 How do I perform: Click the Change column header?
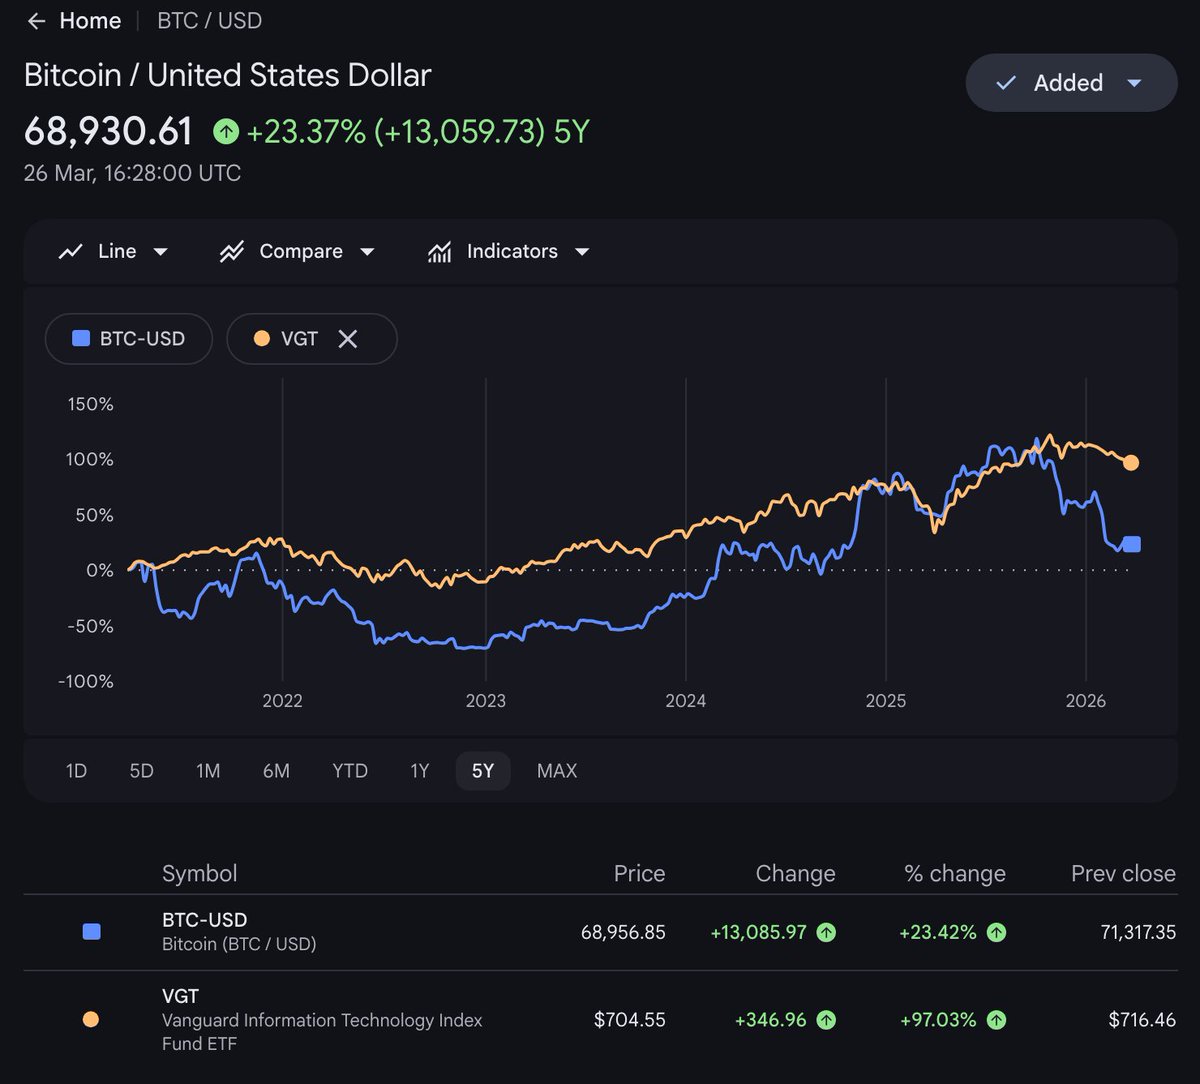tap(795, 873)
